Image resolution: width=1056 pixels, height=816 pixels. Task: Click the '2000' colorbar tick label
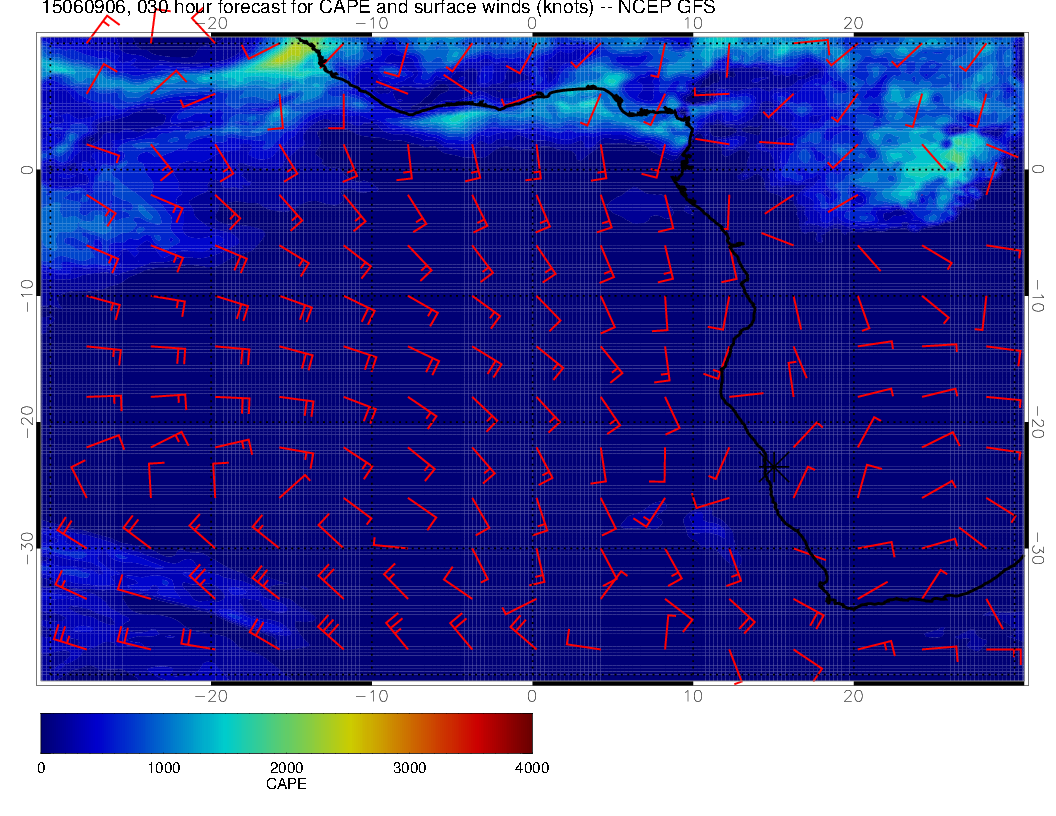[286, 768]
